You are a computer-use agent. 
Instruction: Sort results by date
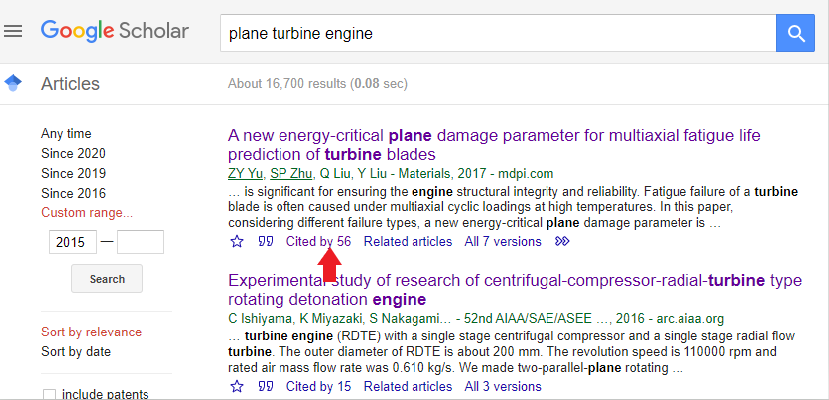(x=76, y=351)
